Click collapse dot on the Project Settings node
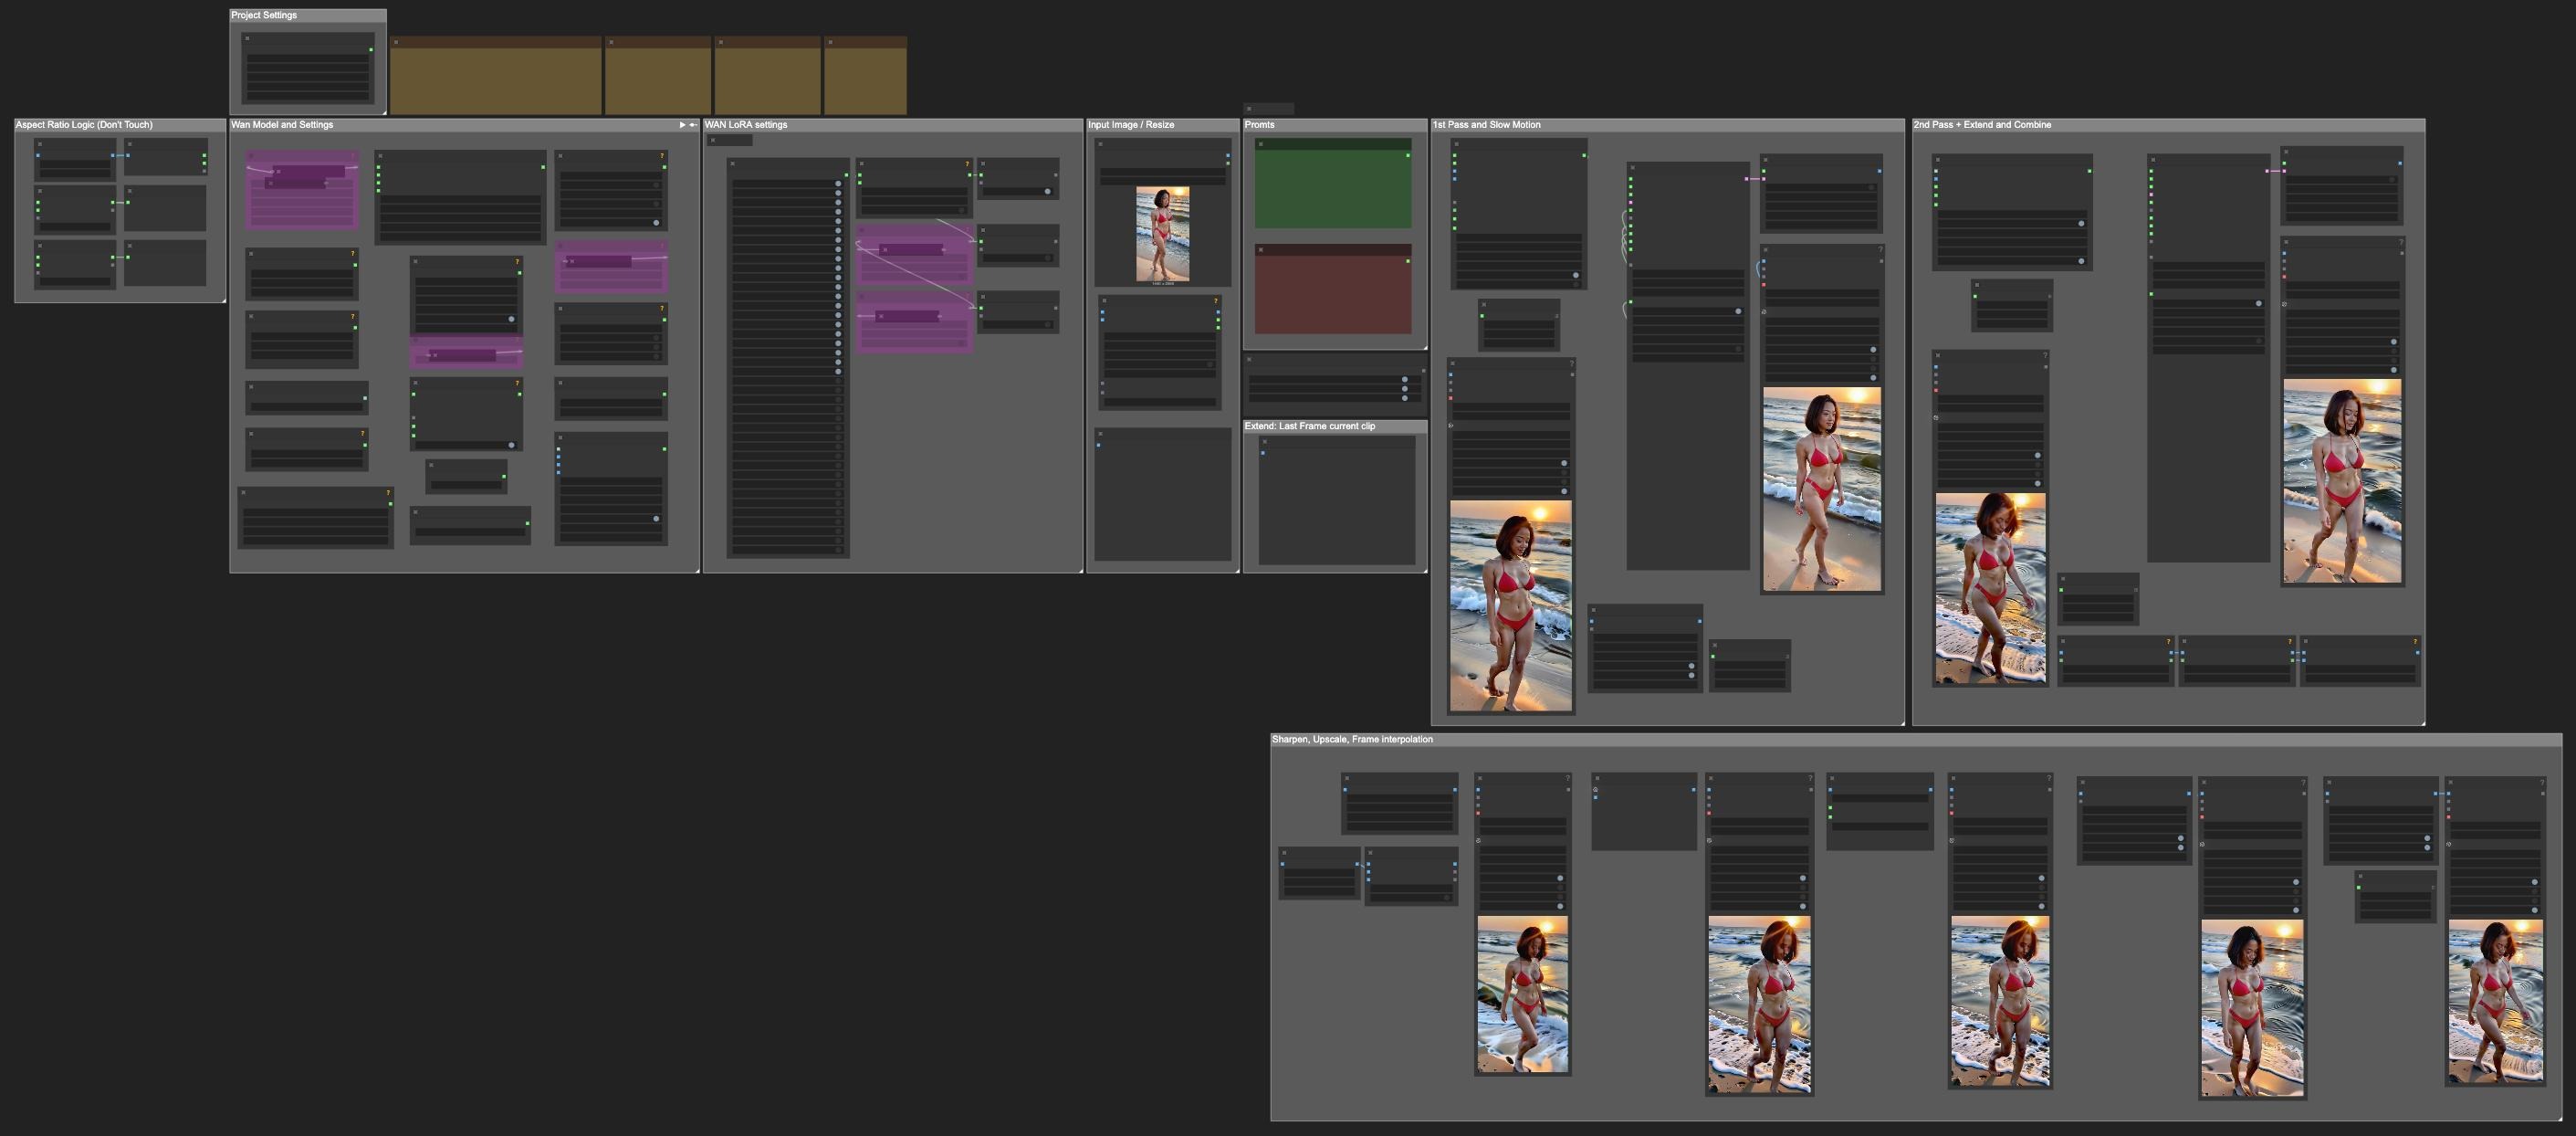Image resolution: width=2576 pixels, height=1136 pixels. (x=248, y=38)
